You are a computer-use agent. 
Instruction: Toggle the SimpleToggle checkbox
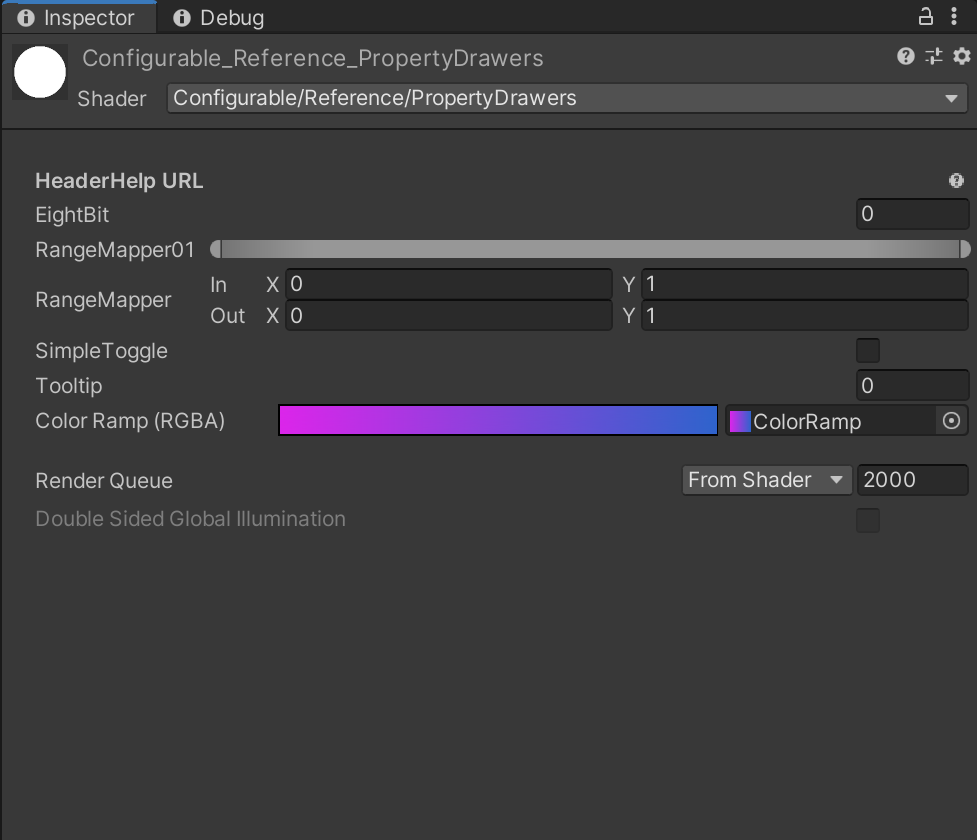(867, 351)
